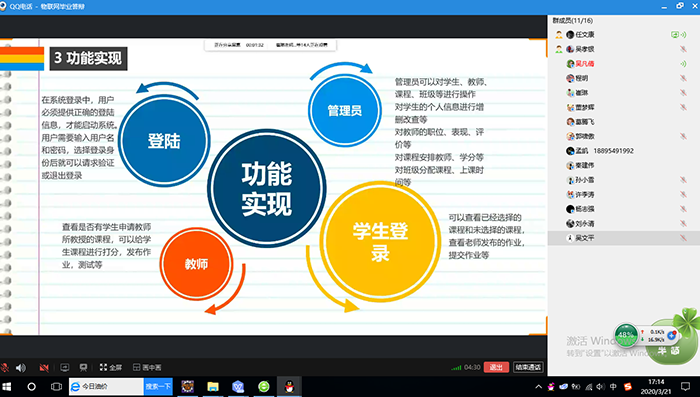Viewport: 700px width, 397px height.
Task: Click the presentation whiteboard icon
Action: click(x=83, y=368)
